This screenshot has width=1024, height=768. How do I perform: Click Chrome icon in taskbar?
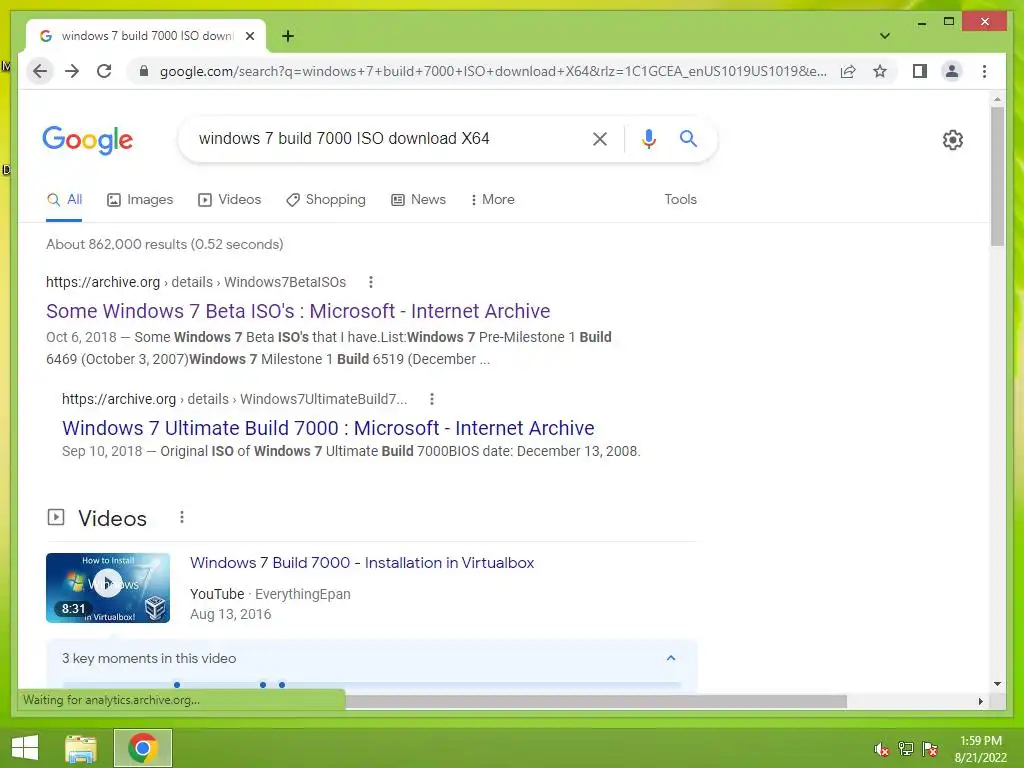coord(142,748)
